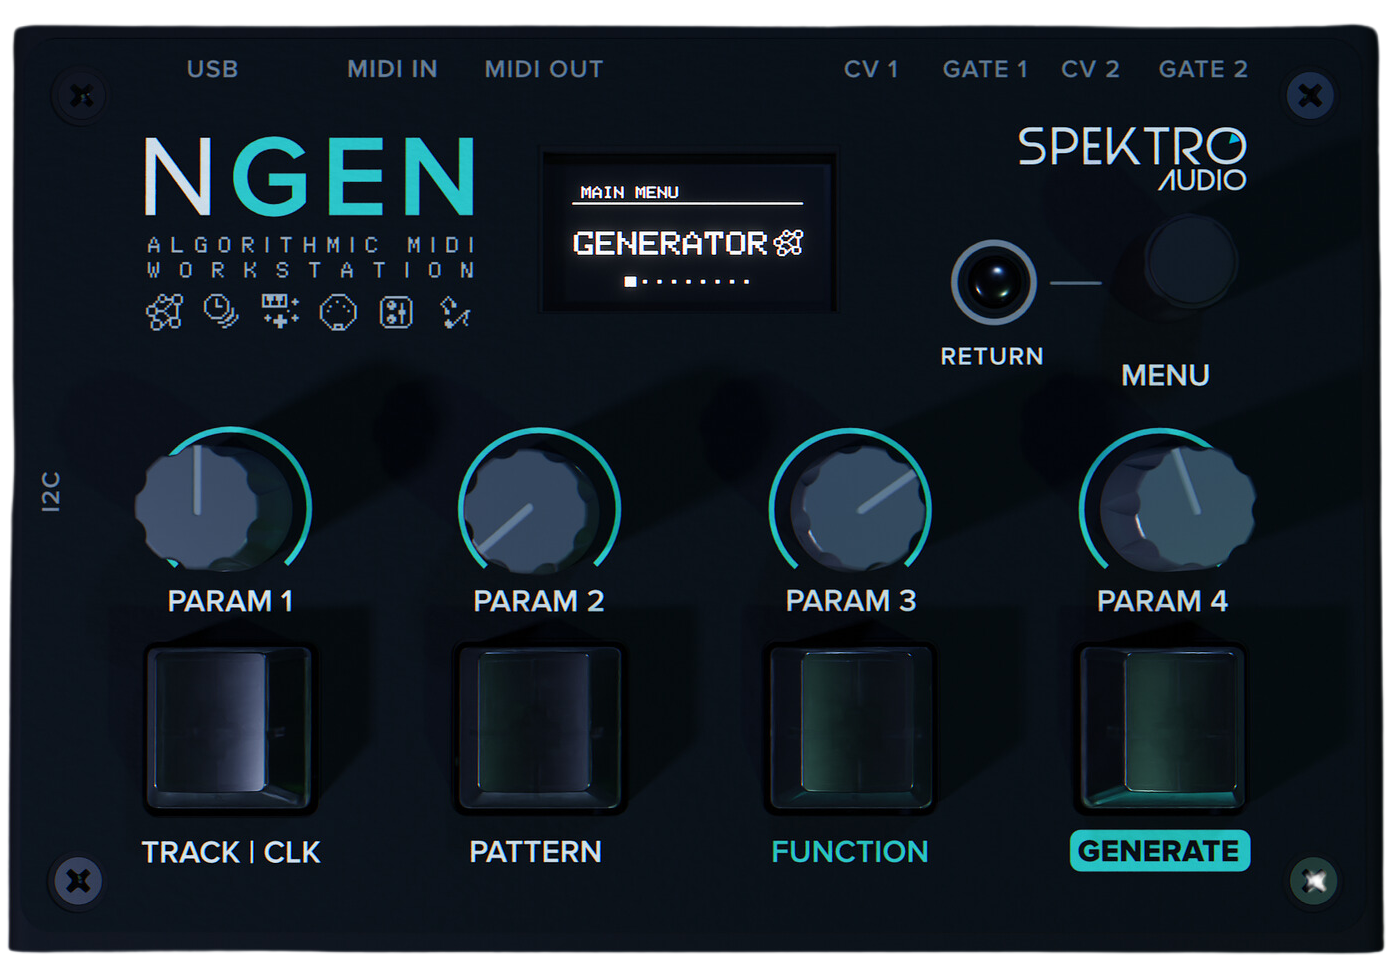Viewport: 1392px width, 975px height.
Task: Tap the GENERATE key
Action: pos(1161,727)
